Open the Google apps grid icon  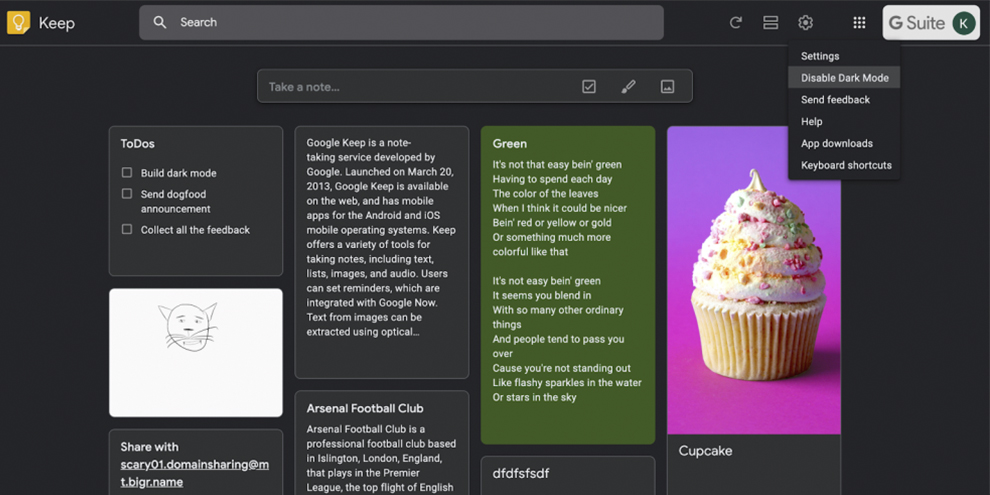pyautogui.click(x=859, y=23)
